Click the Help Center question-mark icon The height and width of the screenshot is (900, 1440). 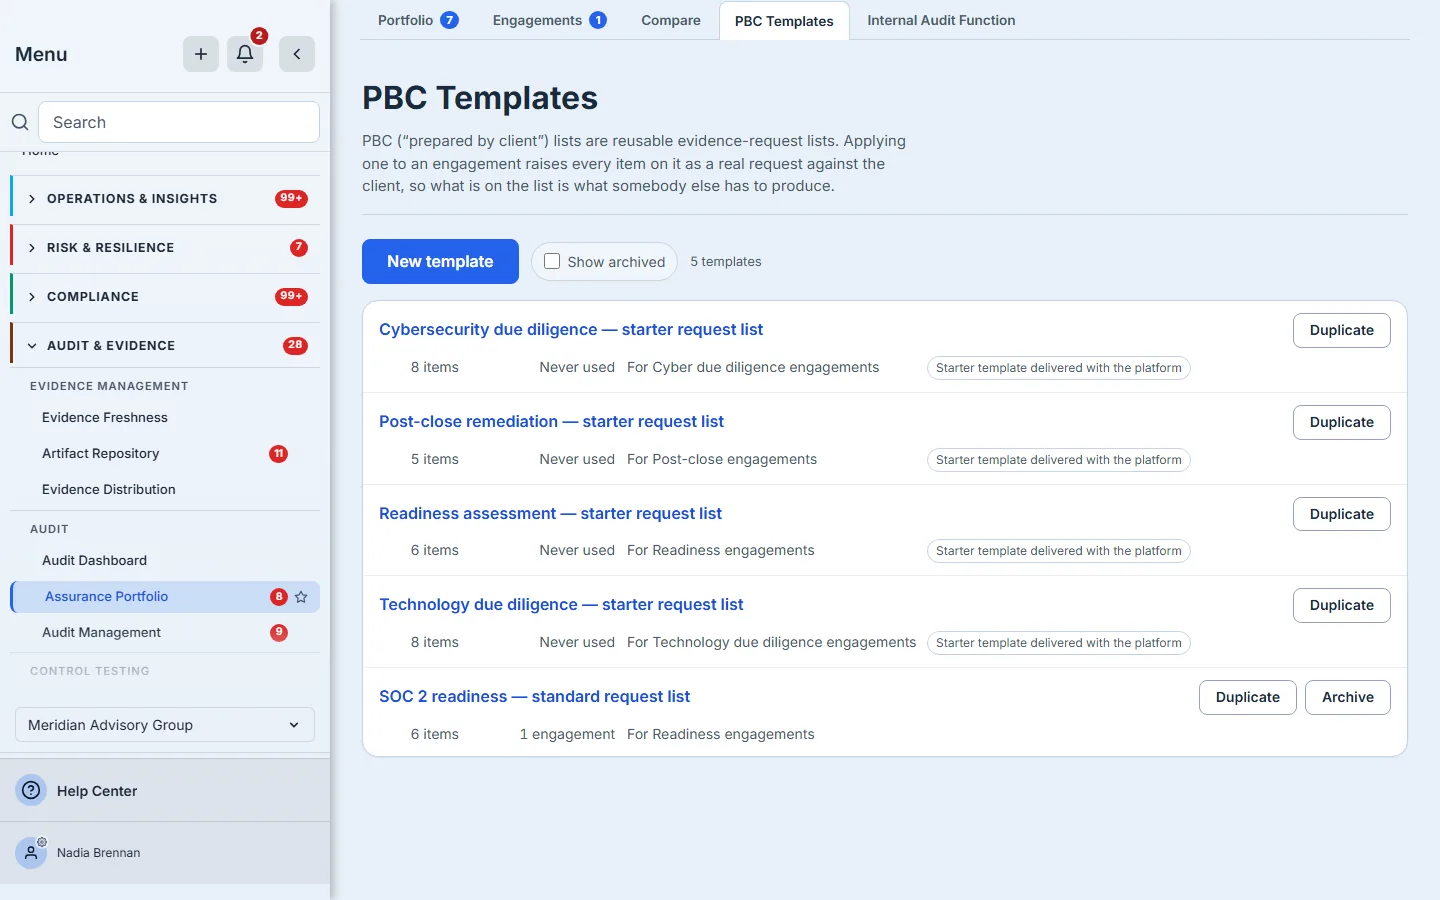tap(31, 790)
